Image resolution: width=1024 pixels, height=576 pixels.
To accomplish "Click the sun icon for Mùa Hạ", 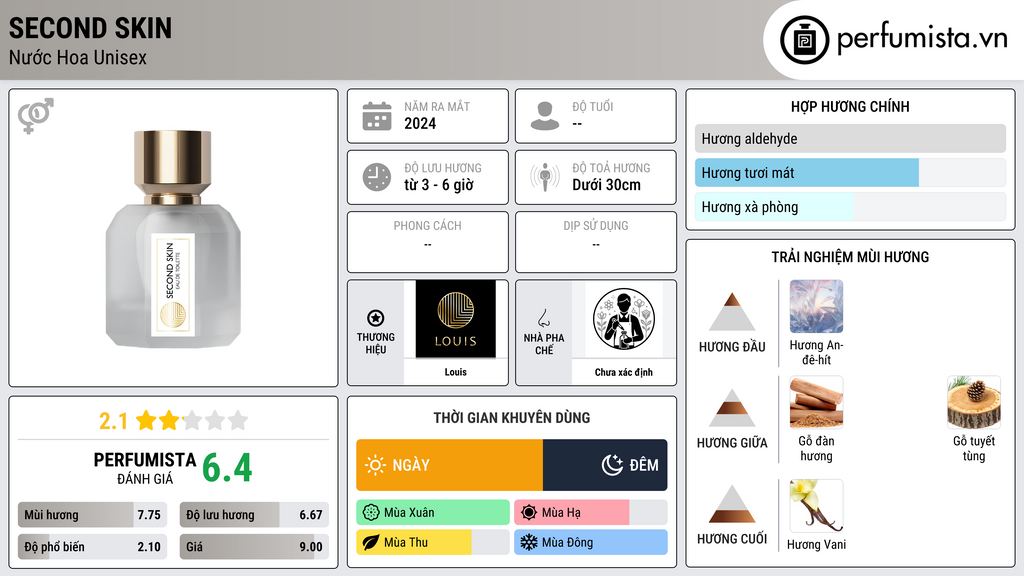I will 529,513.
